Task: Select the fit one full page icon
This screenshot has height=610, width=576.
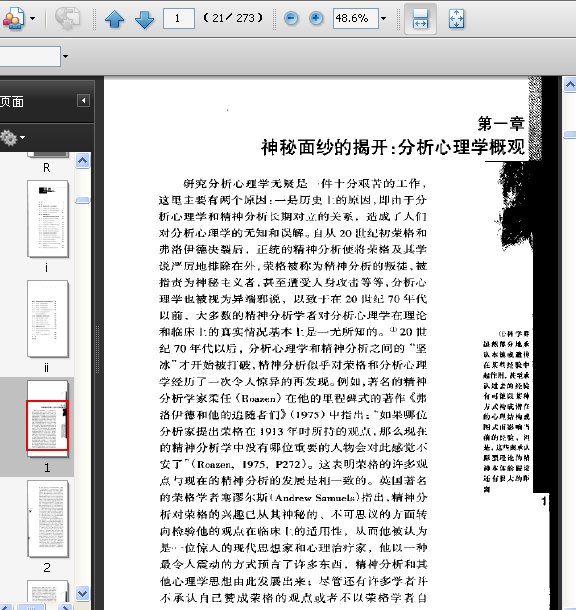Action: (456, 19)
